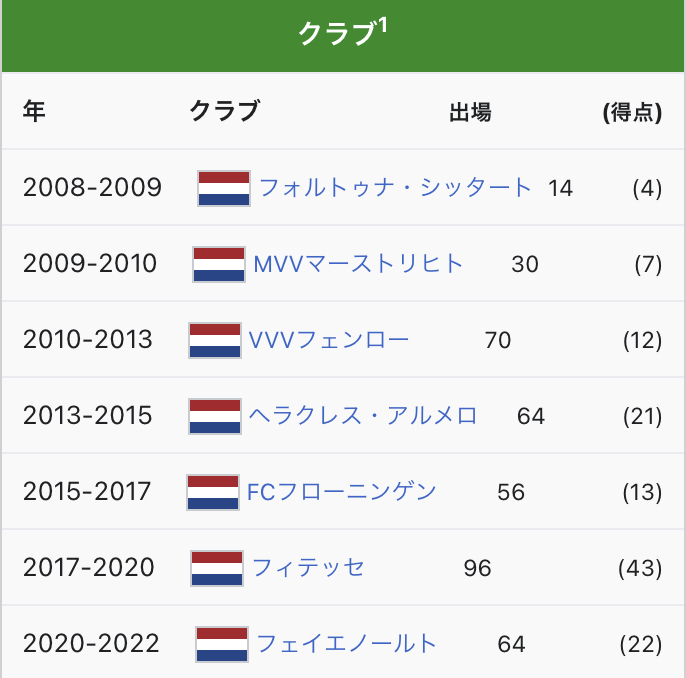Follow the VVVフェンロー link
The image size is (686, 678).
(329, 339)
